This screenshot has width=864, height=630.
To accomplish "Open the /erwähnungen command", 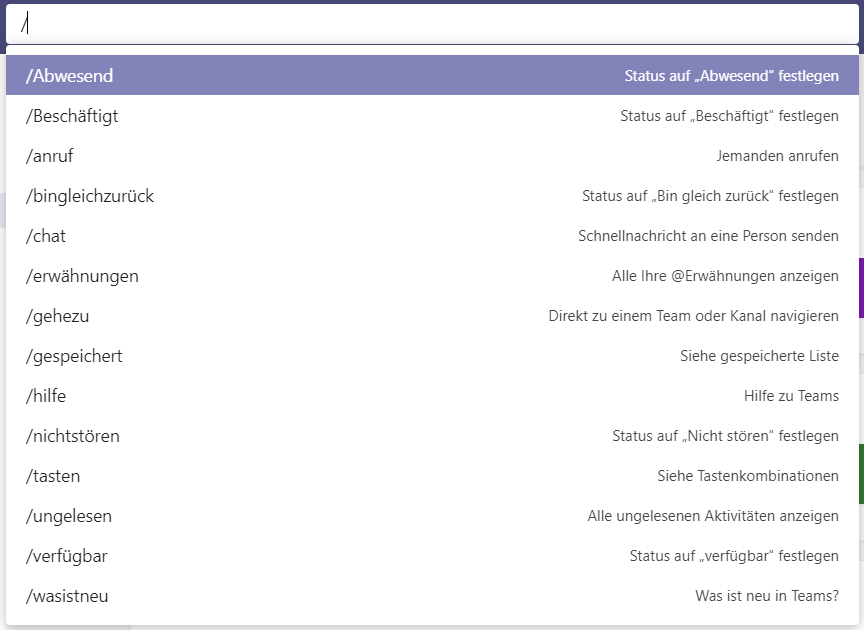I will coord(432,276).
